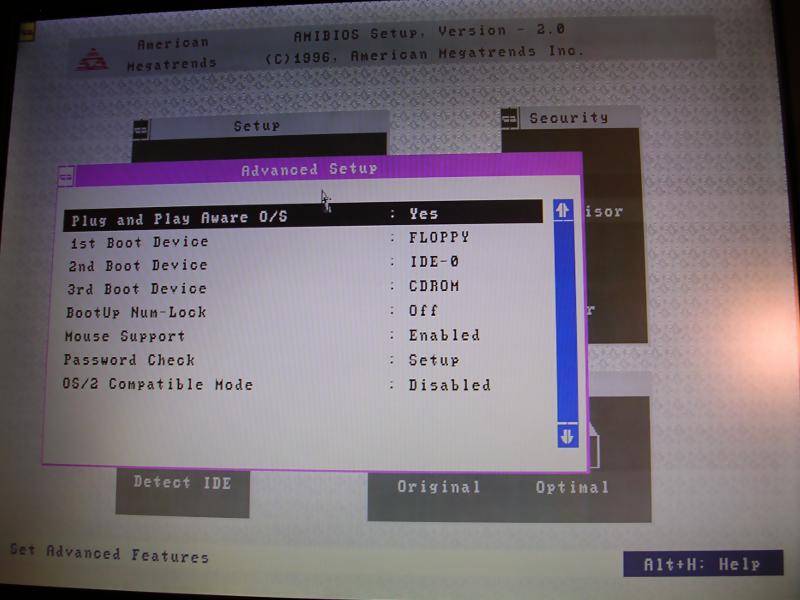The width and height of the screenshot is (800, 600).
Task: Select the 1st Boot Device option
Action: coord(139,242)
